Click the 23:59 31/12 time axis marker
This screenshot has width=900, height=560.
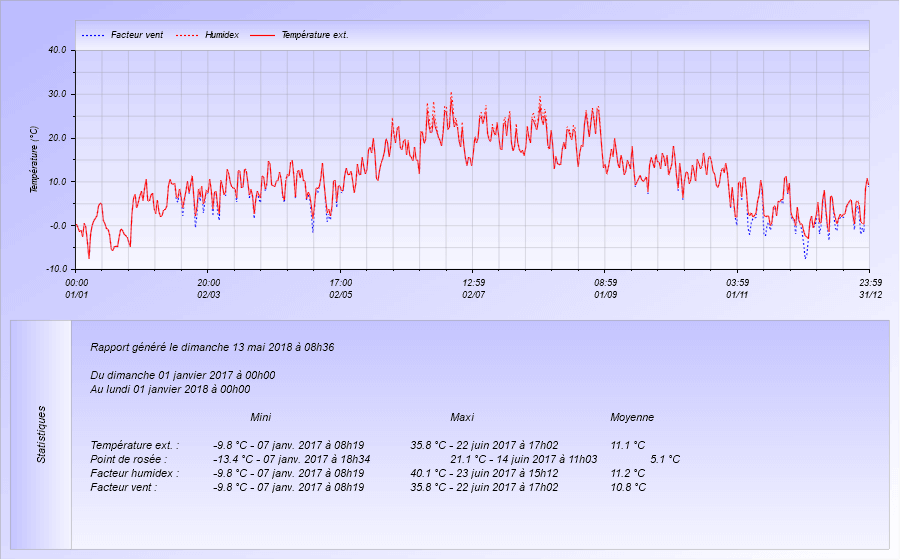(869, 288)
